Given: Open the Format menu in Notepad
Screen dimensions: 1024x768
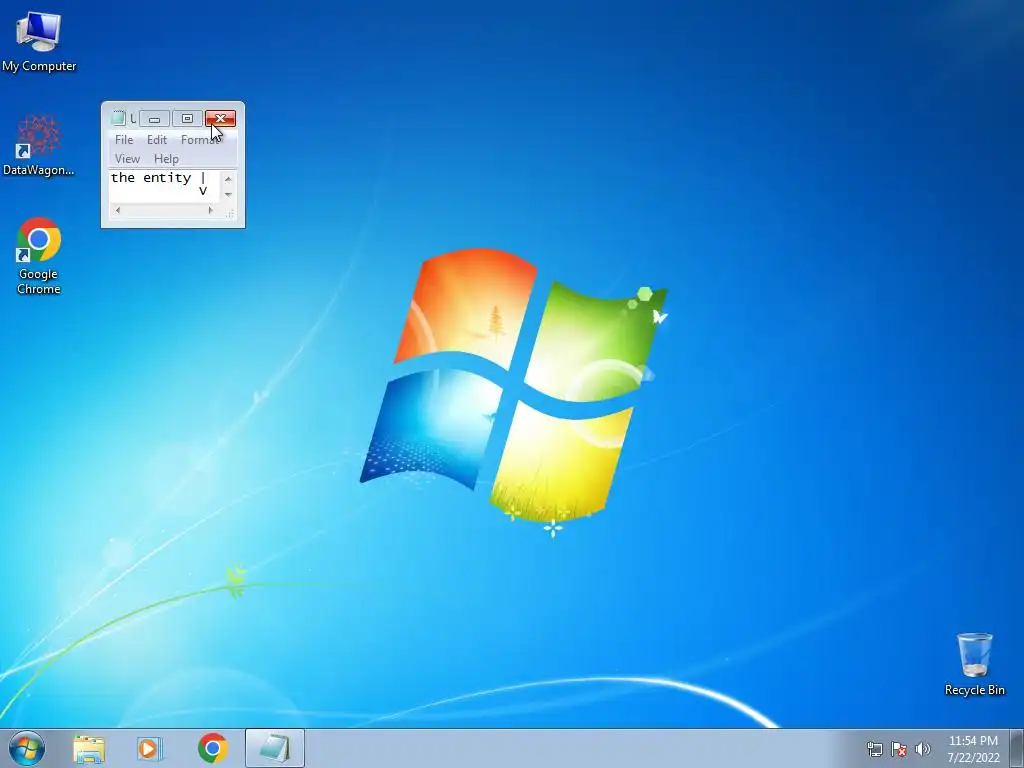Looking at the screenshot, I should [x=200, y=140].
